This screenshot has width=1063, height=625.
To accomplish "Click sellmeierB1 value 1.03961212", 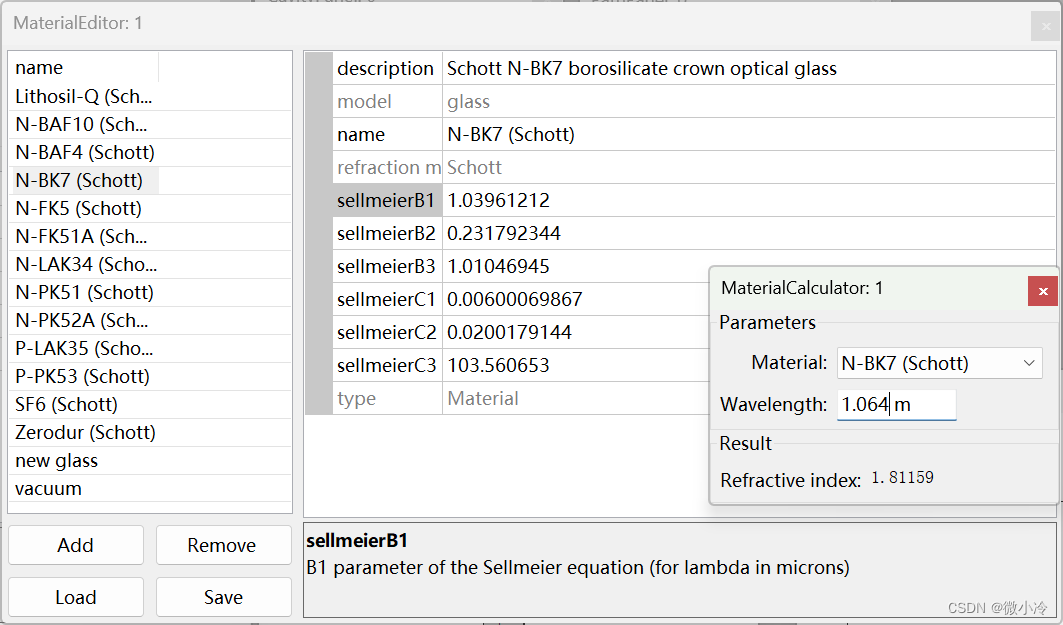I will coord(498,201).
